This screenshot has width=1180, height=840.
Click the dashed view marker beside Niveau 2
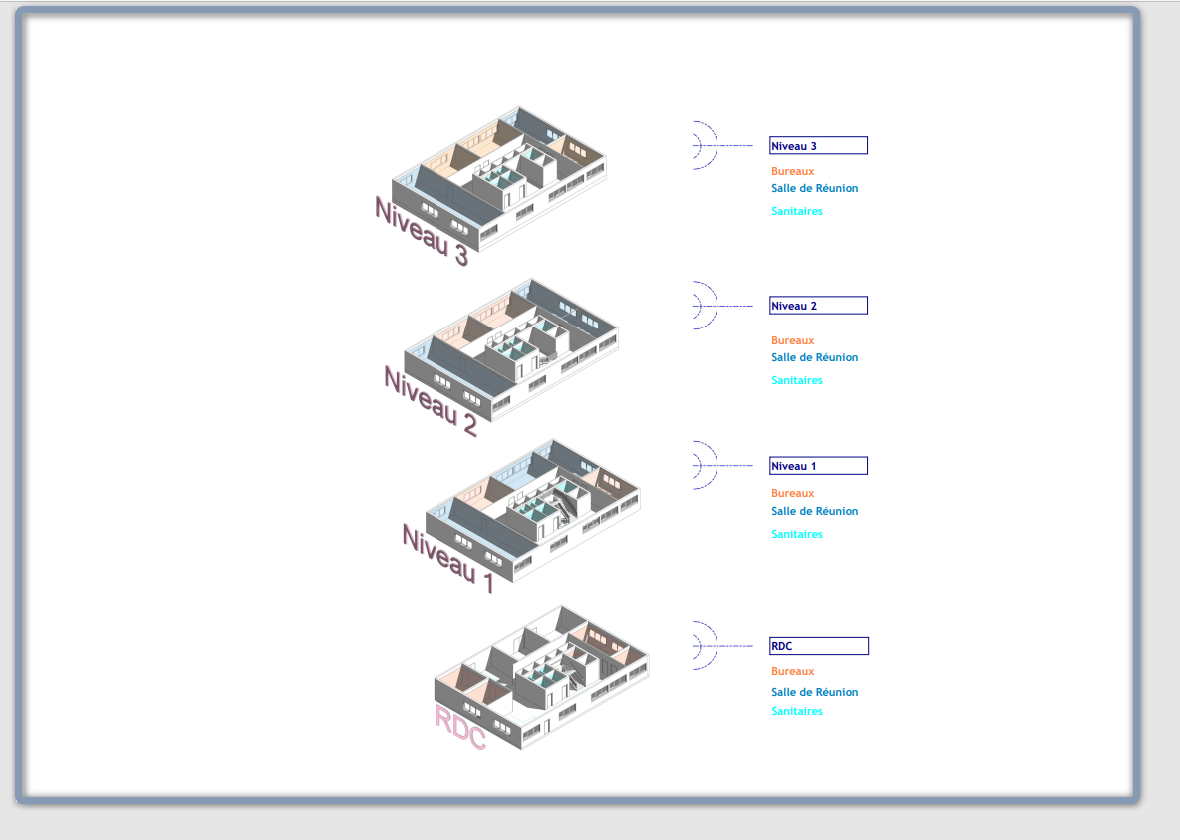click(721, 306)
